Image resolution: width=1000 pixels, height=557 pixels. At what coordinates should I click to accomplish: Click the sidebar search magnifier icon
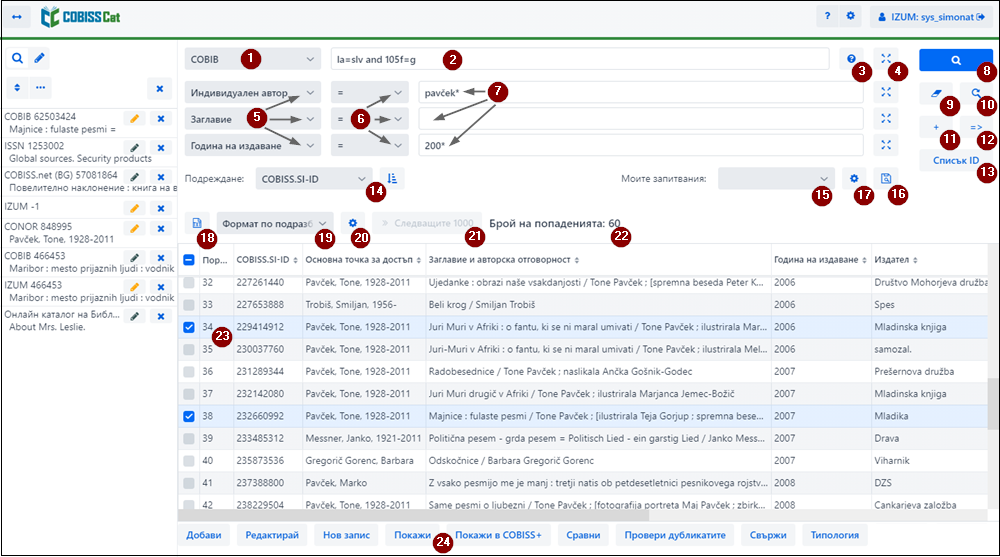click(17, 58)
